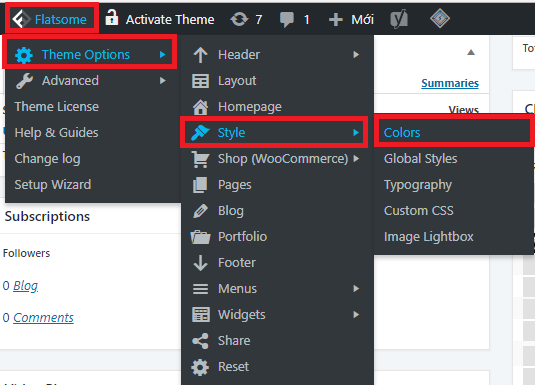Image resolution: width=536 pixels, height=385 pixels.
Task: Expand the Theme Options submenu arrow
Action: point(163,54)
